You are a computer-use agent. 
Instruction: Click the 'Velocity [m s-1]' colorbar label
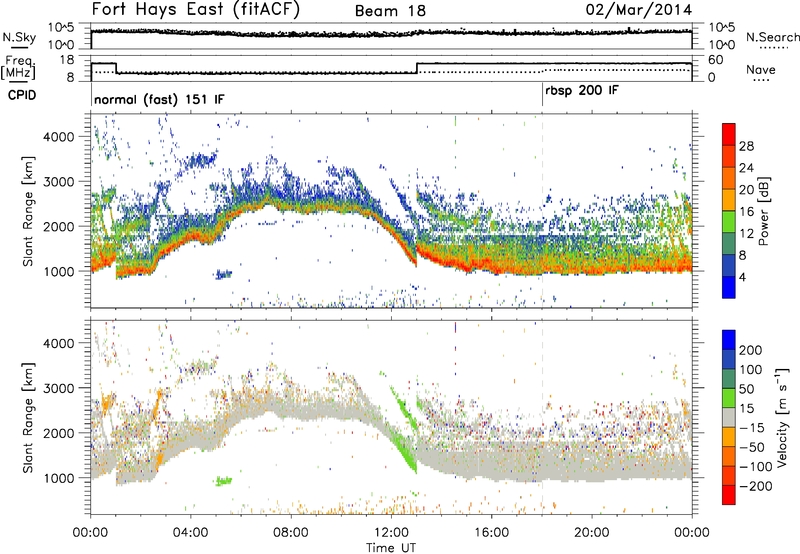click(x=781, y=417)
